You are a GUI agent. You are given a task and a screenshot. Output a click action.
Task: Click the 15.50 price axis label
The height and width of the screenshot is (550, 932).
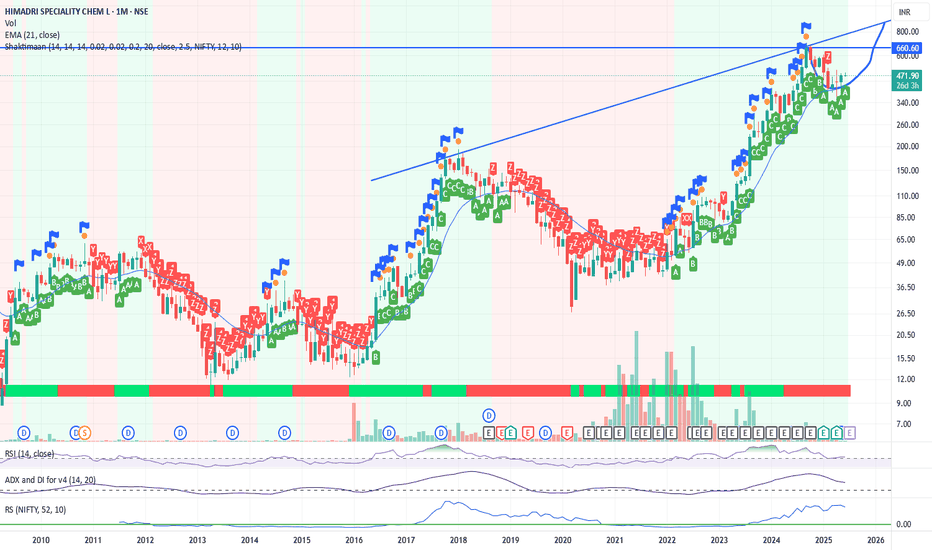point(906,359)
